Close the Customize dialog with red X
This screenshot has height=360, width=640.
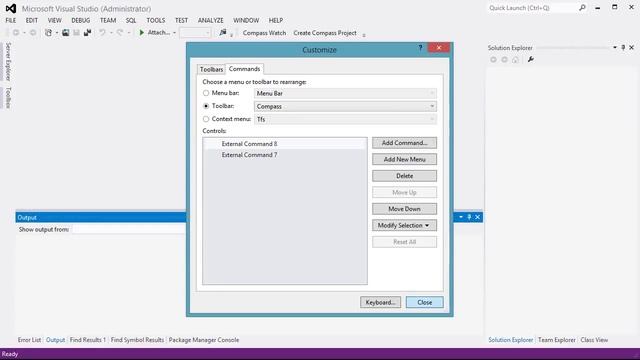click(439, 48)
